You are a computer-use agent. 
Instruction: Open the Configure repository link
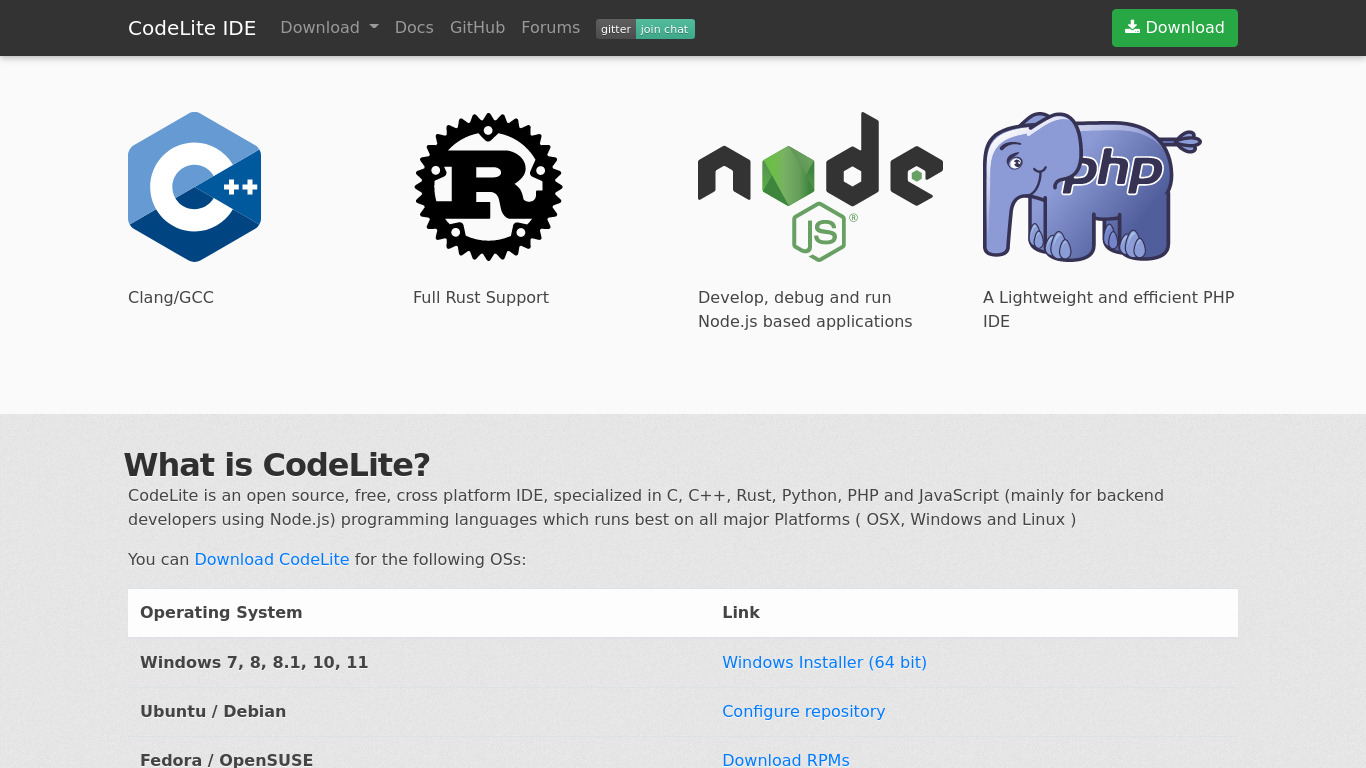[x=803, y=711]
